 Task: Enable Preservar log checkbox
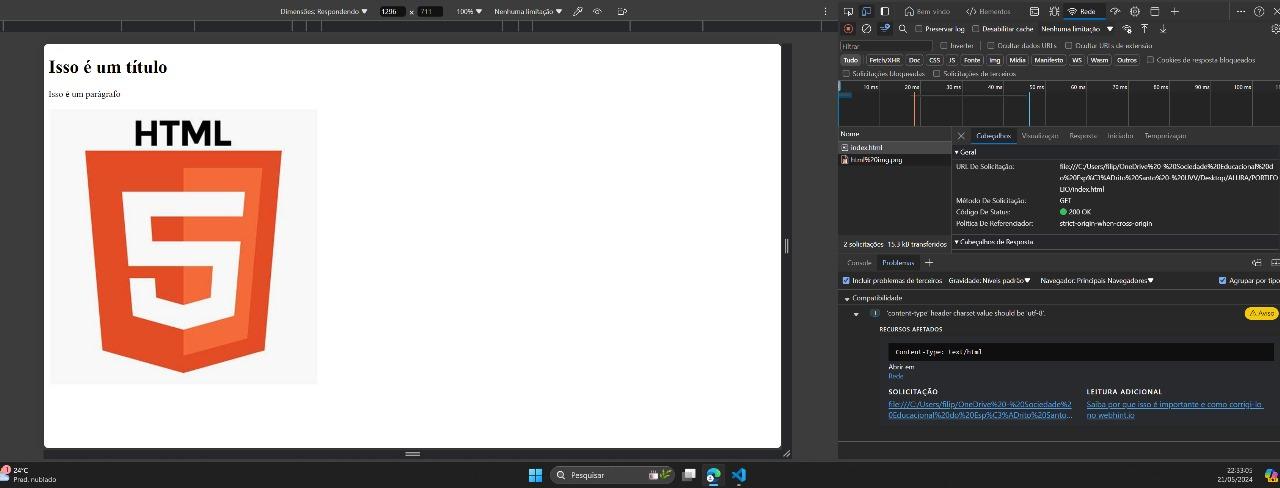tap(919, 29)
